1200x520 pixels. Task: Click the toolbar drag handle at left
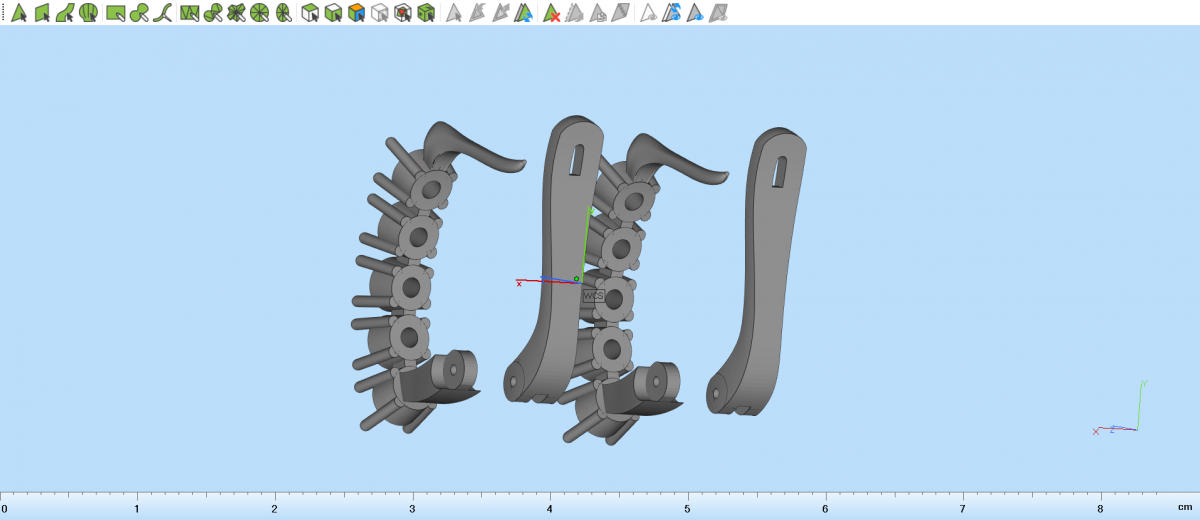(x=3, y=13)
